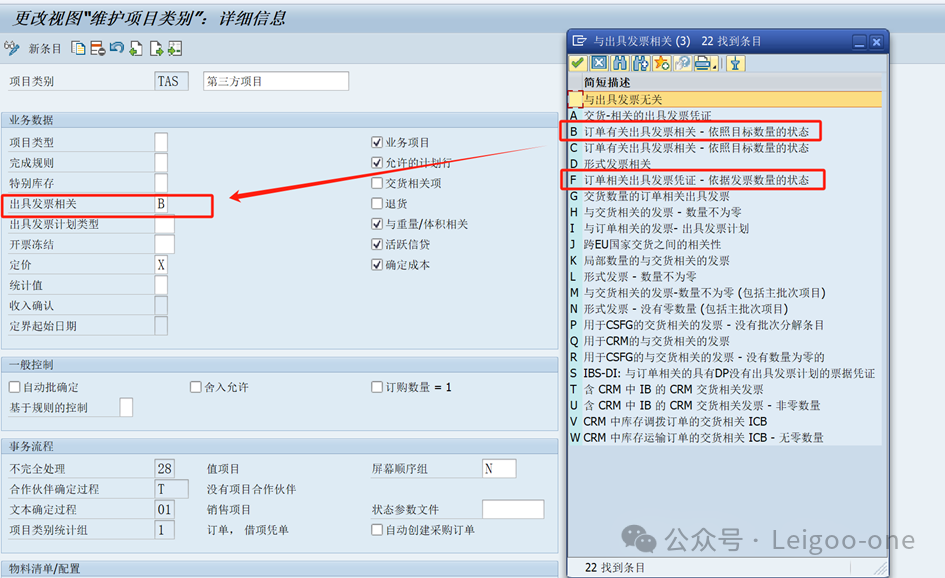Image resolution: width=945 pixels, height=578 pixels.
Task: Click the 定价 field containing X
Action: click(161, 265)
